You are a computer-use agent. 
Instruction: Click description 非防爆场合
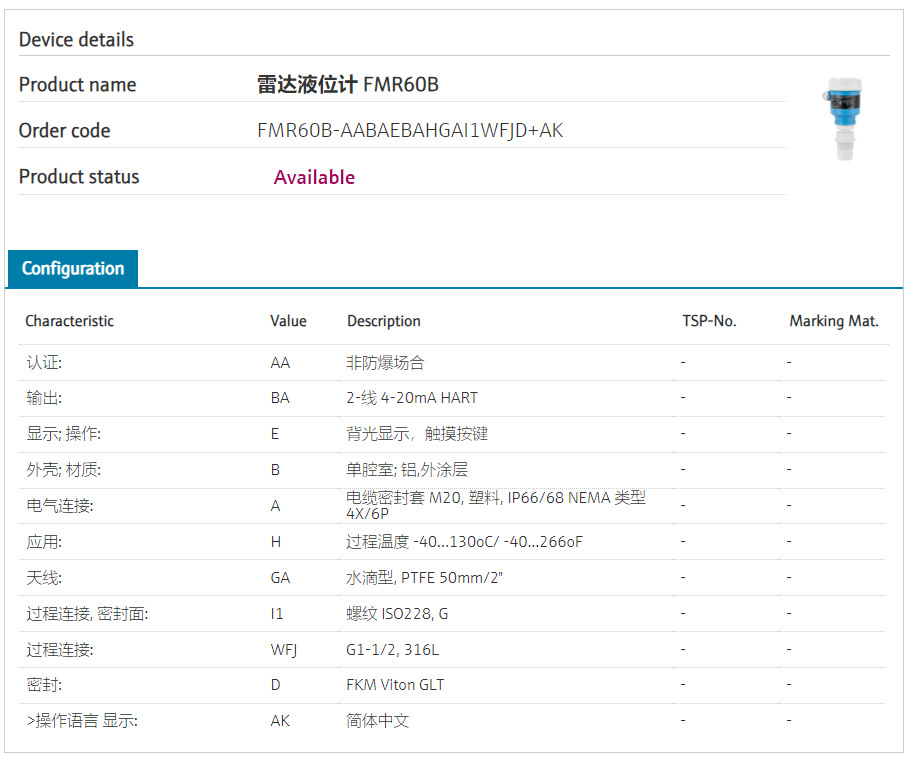pyautogui.click(x=385, y=363)
